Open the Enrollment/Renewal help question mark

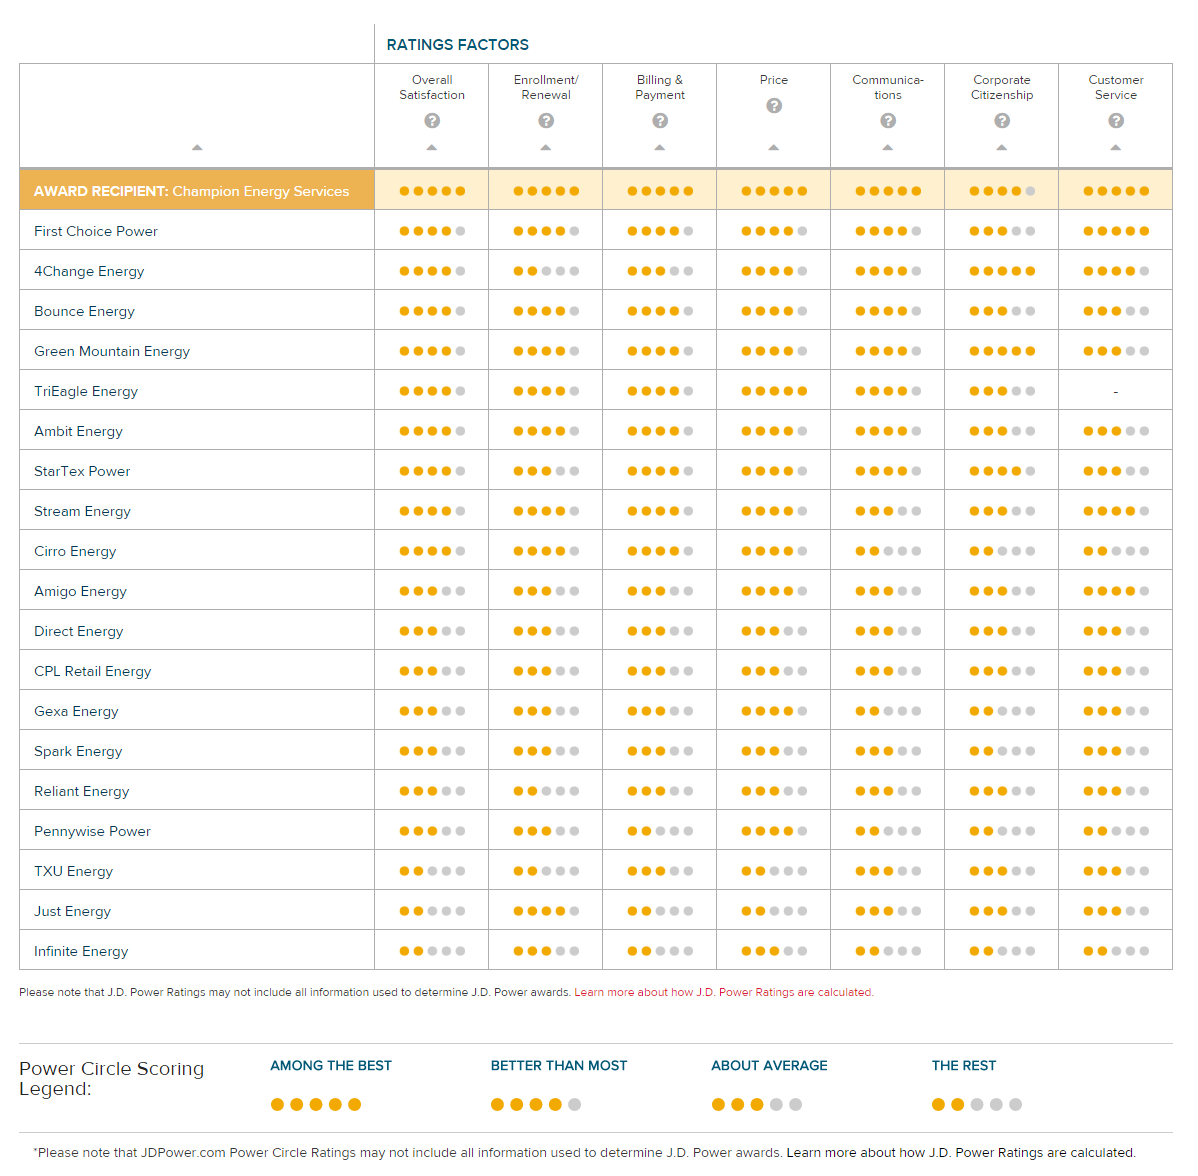coord(546,121)
